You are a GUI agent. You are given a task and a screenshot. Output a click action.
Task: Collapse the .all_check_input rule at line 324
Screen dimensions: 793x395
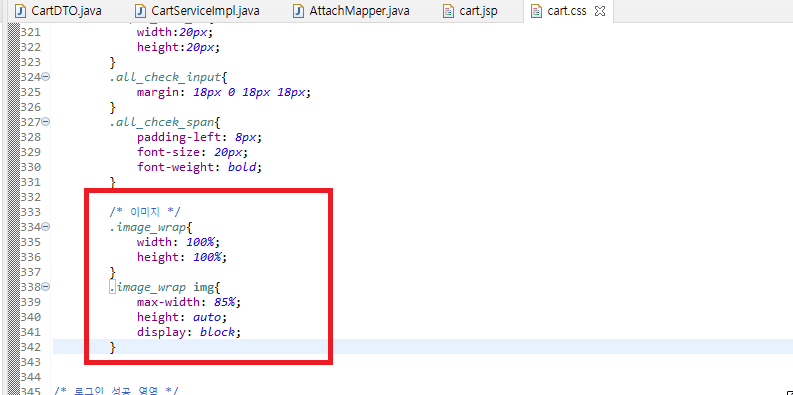(46, 77)
